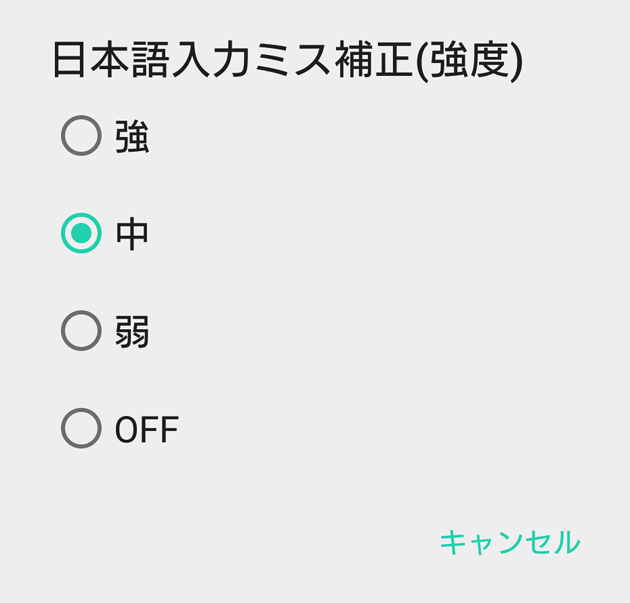630x603 pixels.
Task: Click the empty circle beside 弱
Action: click(x=81, y=331)
